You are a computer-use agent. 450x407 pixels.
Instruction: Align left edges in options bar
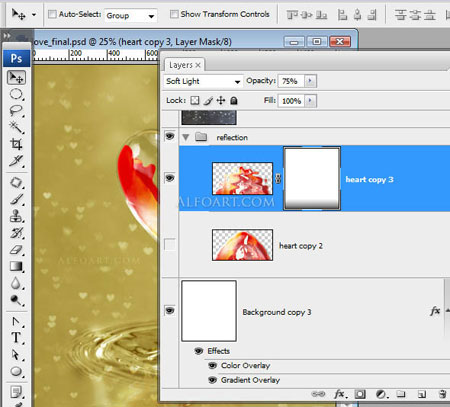342,15
